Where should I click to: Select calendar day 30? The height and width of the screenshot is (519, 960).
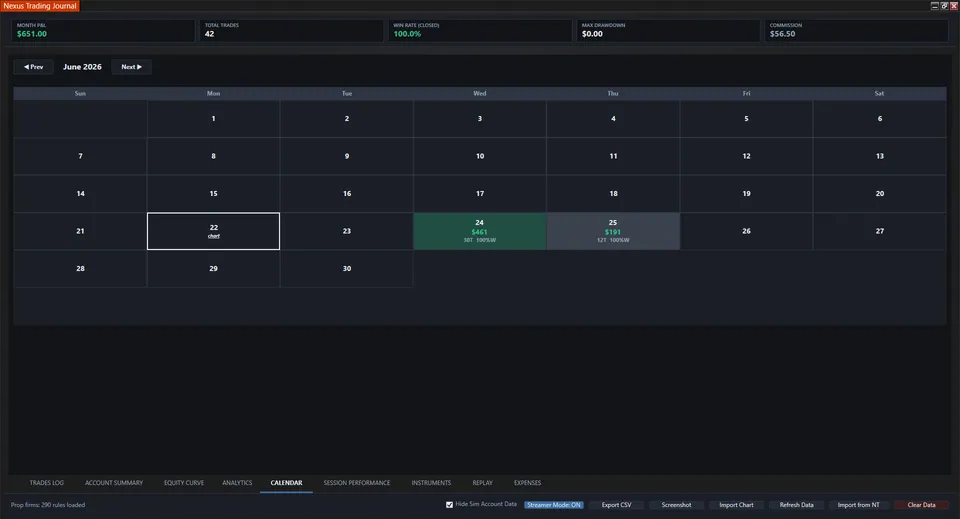point(347,269)
